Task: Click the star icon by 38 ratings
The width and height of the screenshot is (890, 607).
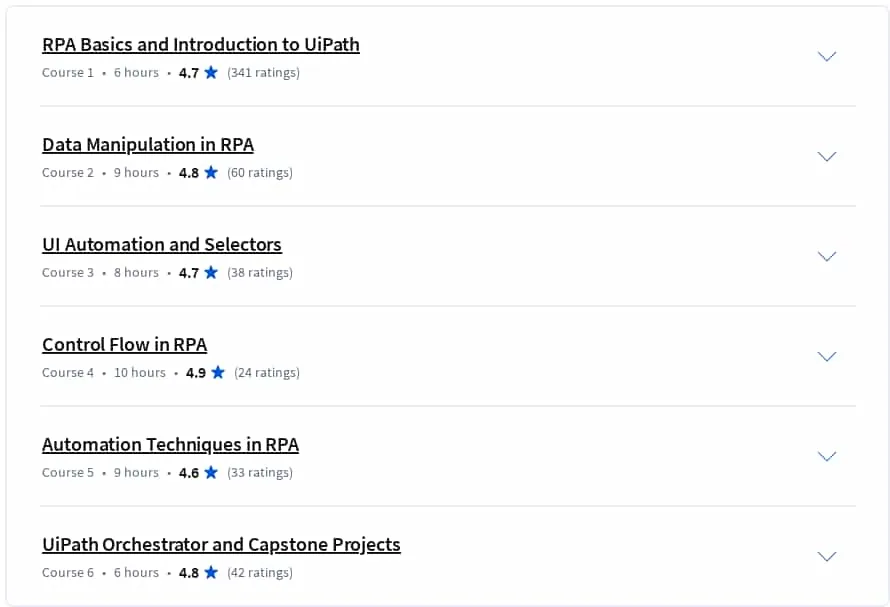Action: [211, 272]
